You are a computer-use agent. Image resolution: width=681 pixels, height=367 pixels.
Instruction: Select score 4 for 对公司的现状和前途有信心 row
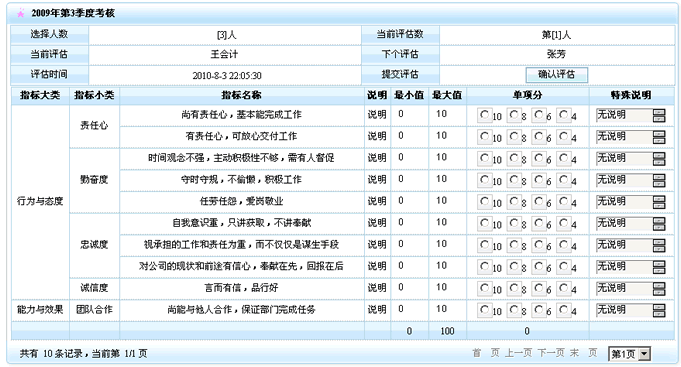[x=563, y=266]
